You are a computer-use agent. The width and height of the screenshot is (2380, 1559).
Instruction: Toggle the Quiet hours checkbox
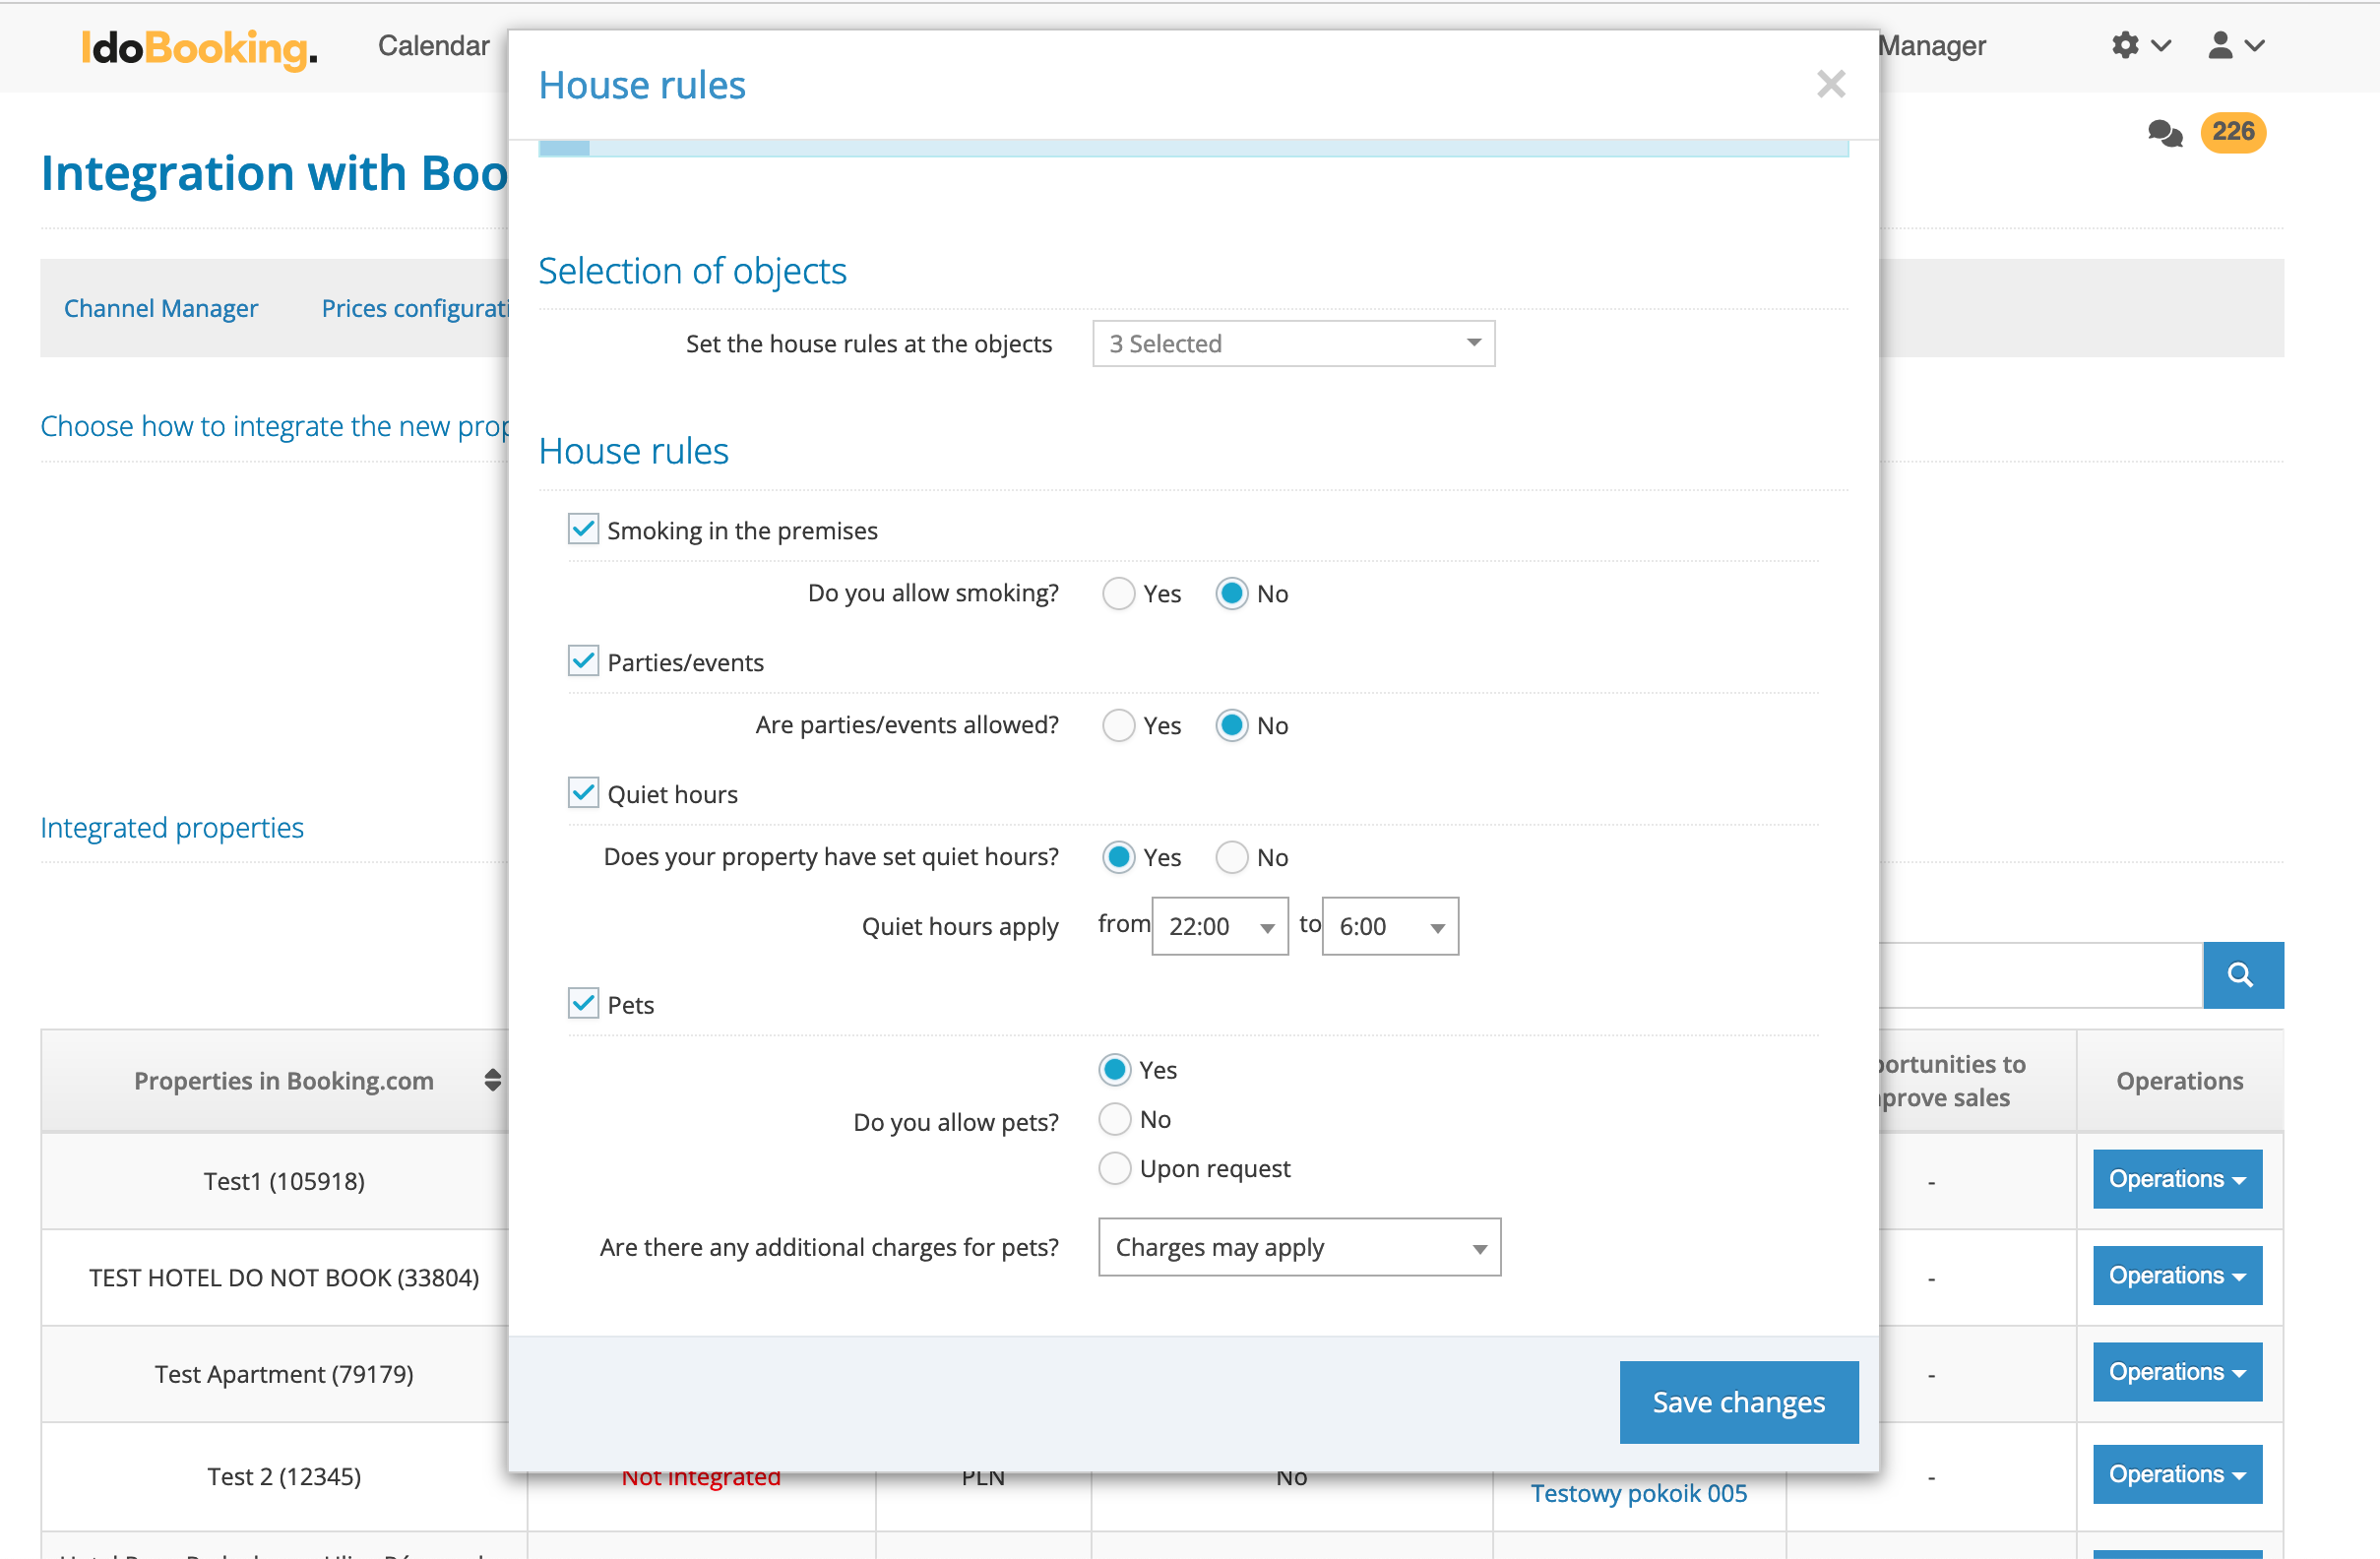click(x=583, y=793)
